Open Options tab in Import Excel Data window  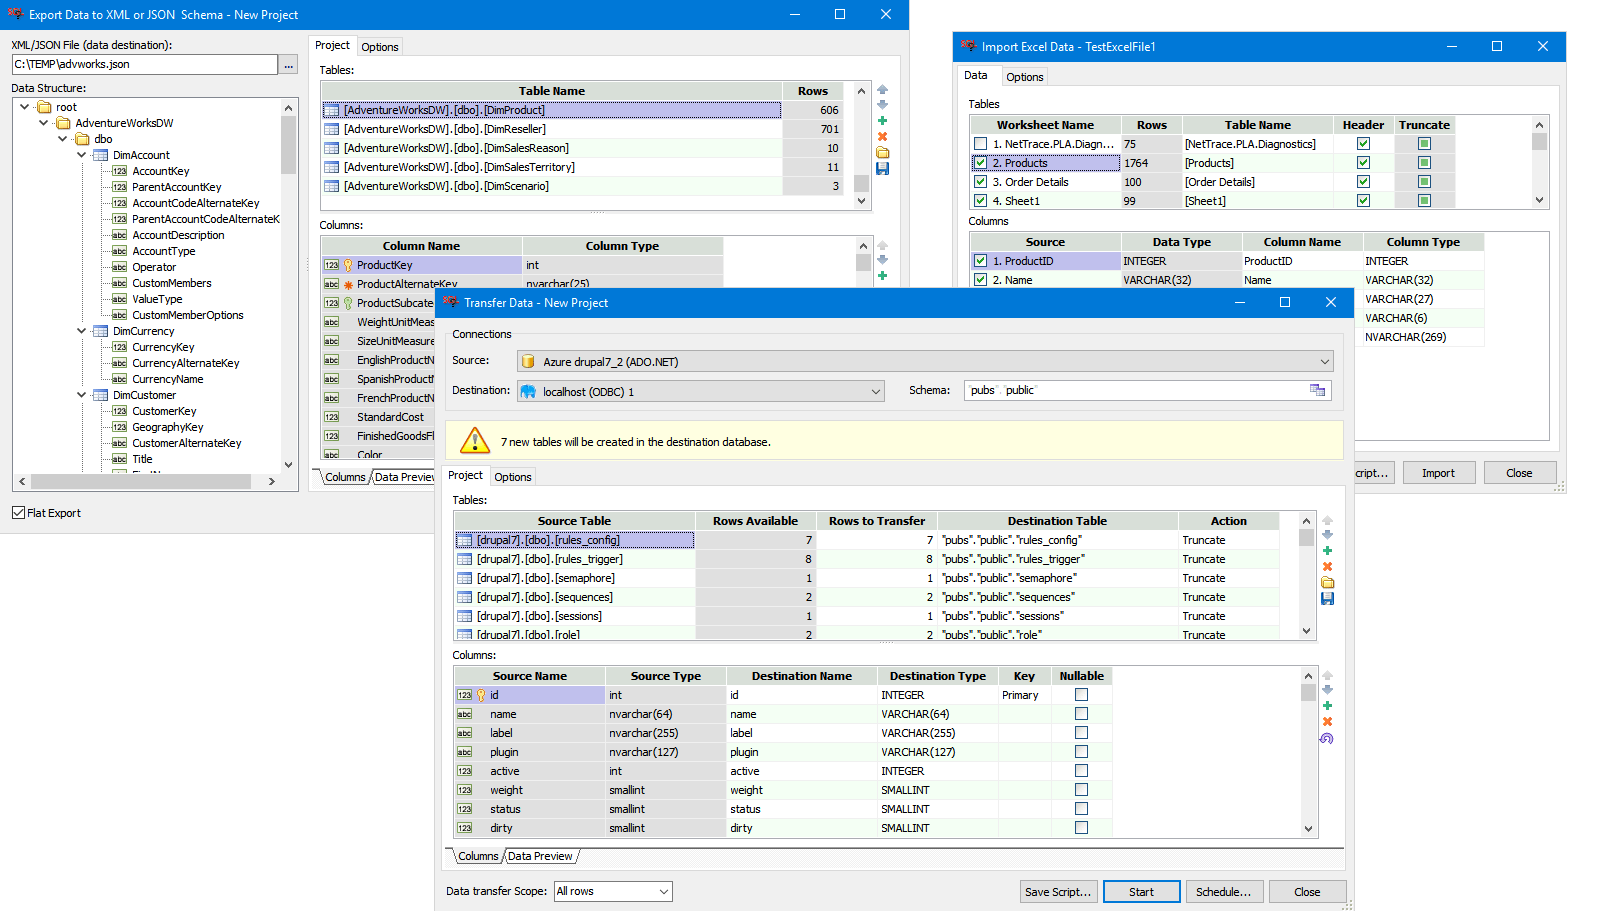point(1024,77)
